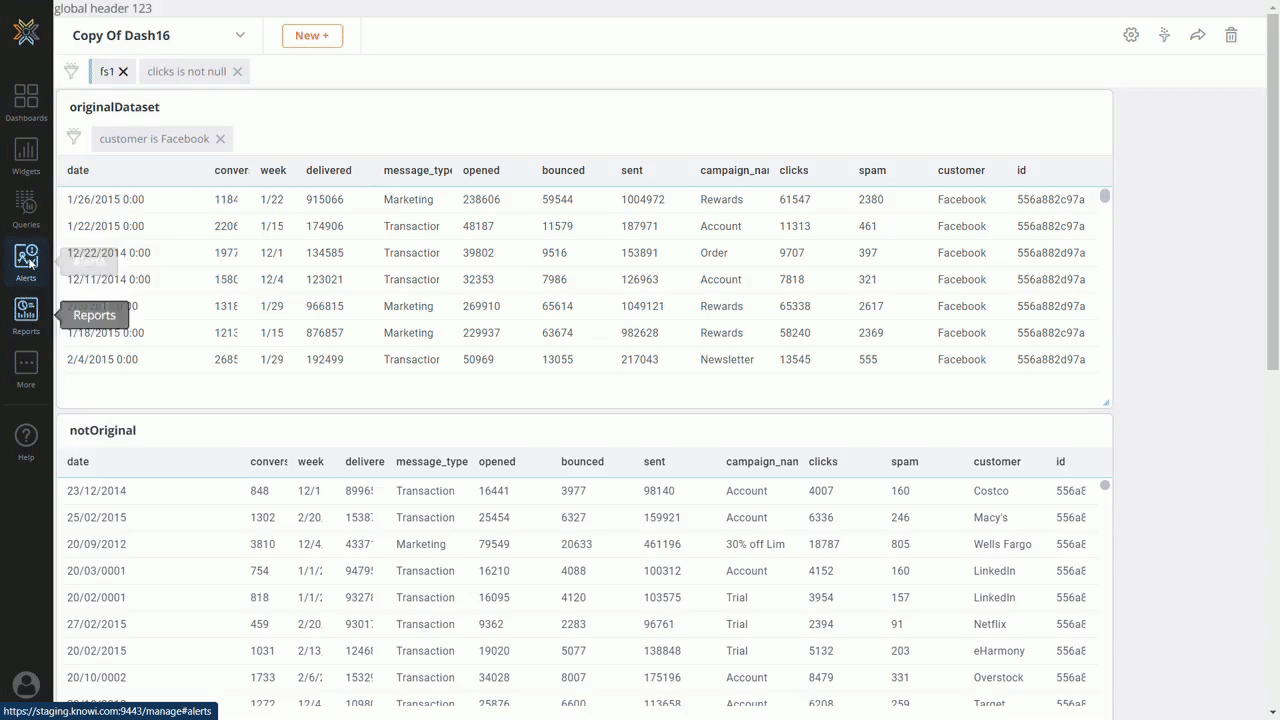Select the '30% off Lim' campaign cell
The height and width of the screenshot is (720, 1280).
(x=755, y=544)
